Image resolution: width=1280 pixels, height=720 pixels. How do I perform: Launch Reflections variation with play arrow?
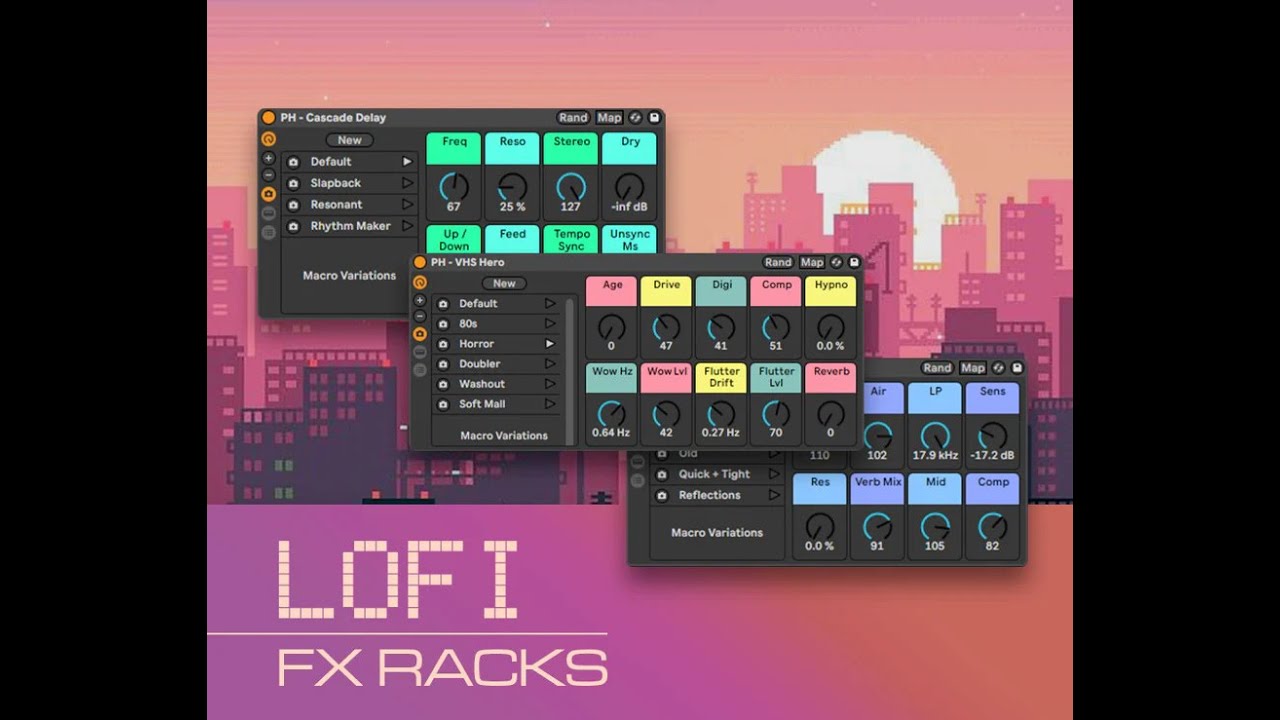tap(774, 495)
